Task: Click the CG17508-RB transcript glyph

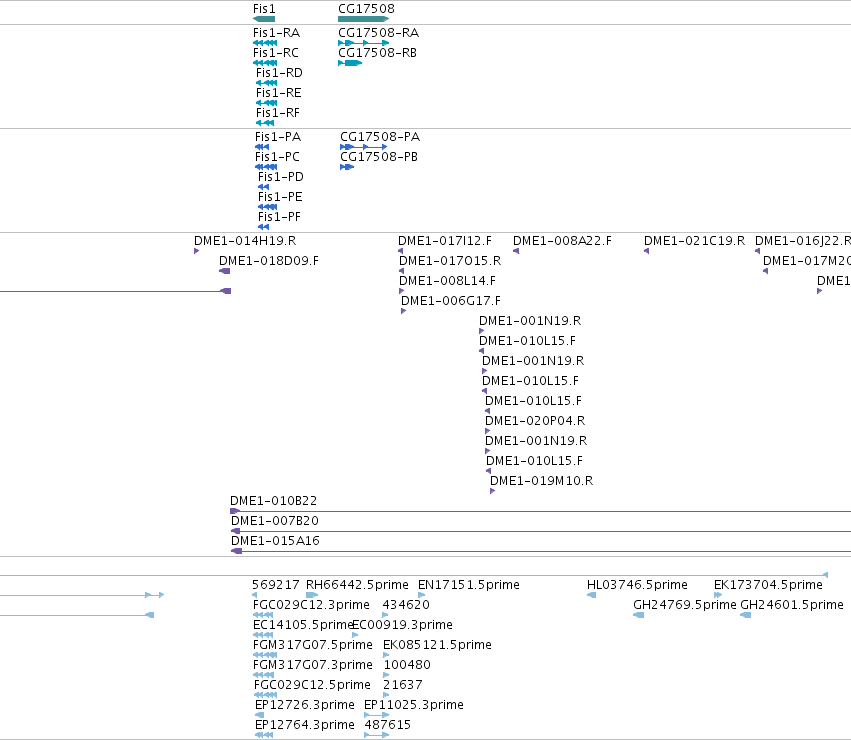Action: point(350,63)
